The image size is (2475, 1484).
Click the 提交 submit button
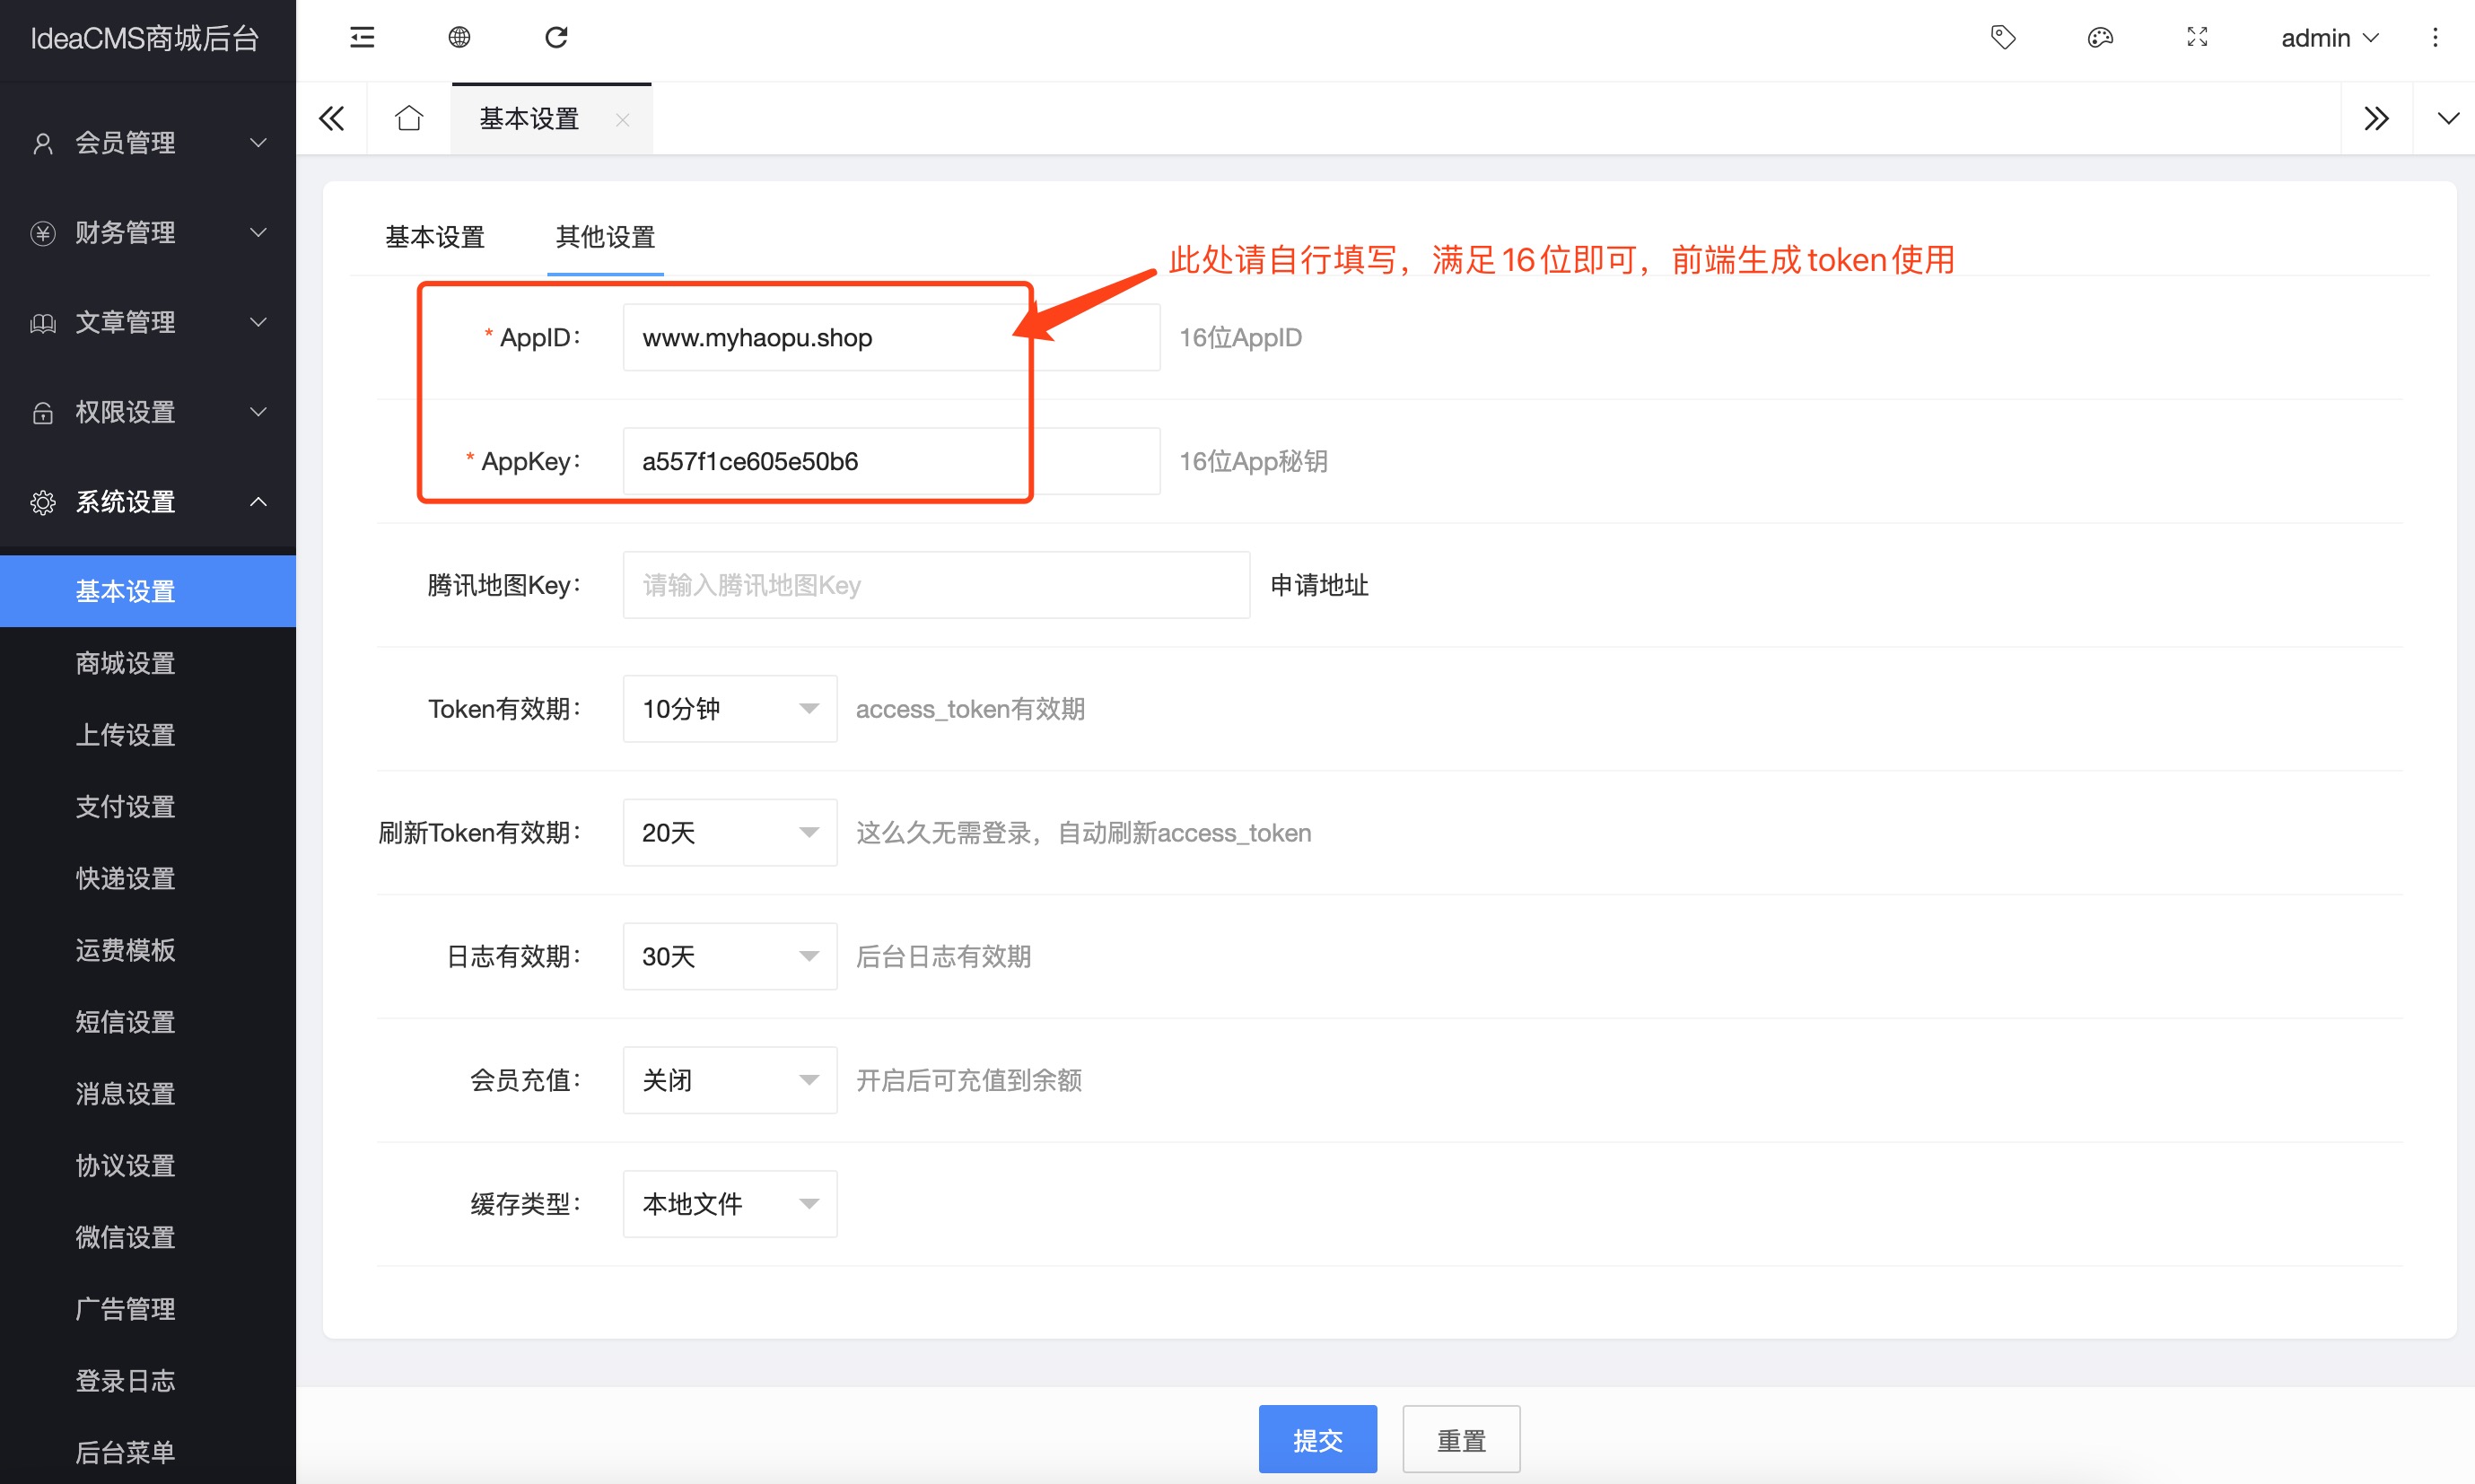pos(1317,1439)
